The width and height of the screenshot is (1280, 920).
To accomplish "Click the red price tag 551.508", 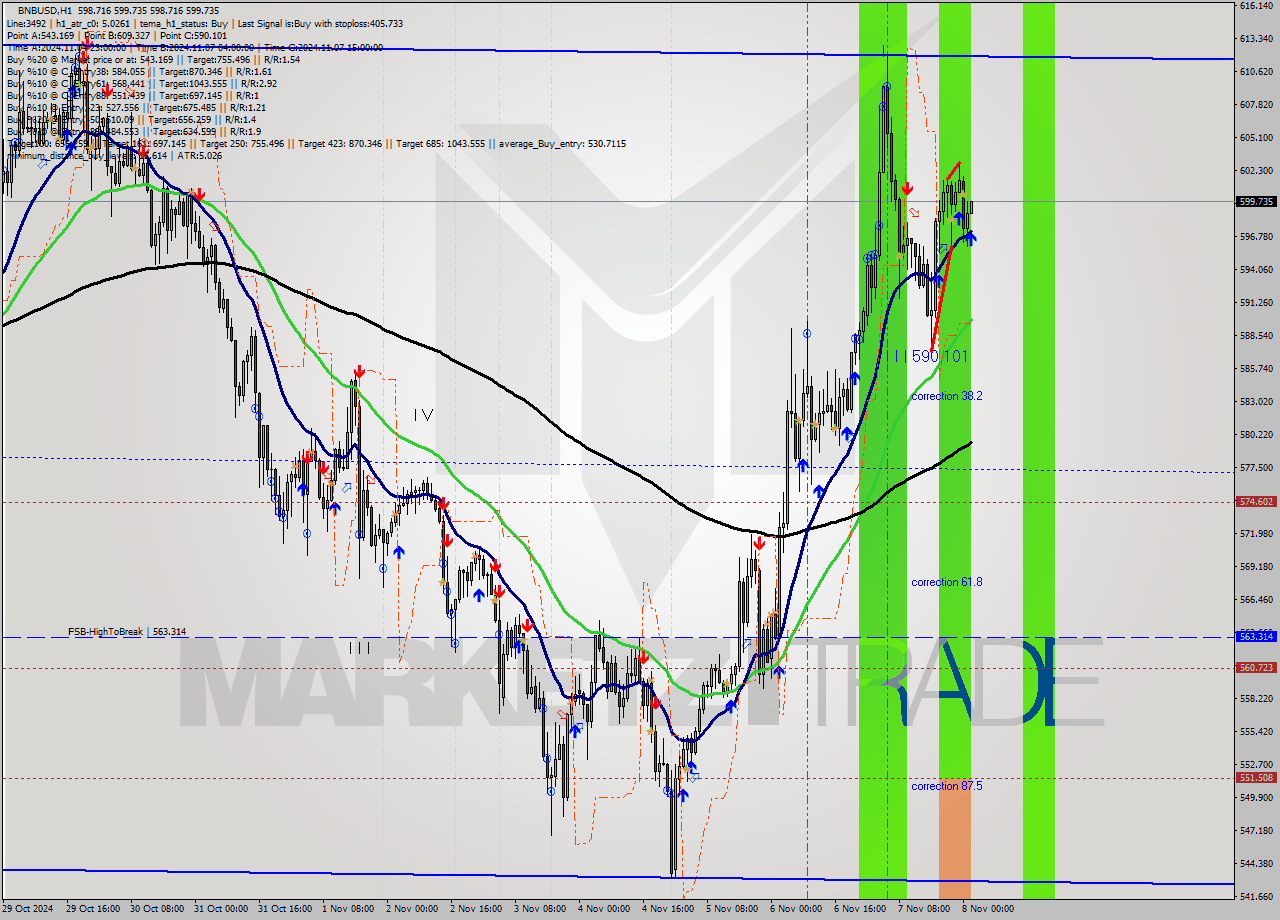I will 1257,777.
